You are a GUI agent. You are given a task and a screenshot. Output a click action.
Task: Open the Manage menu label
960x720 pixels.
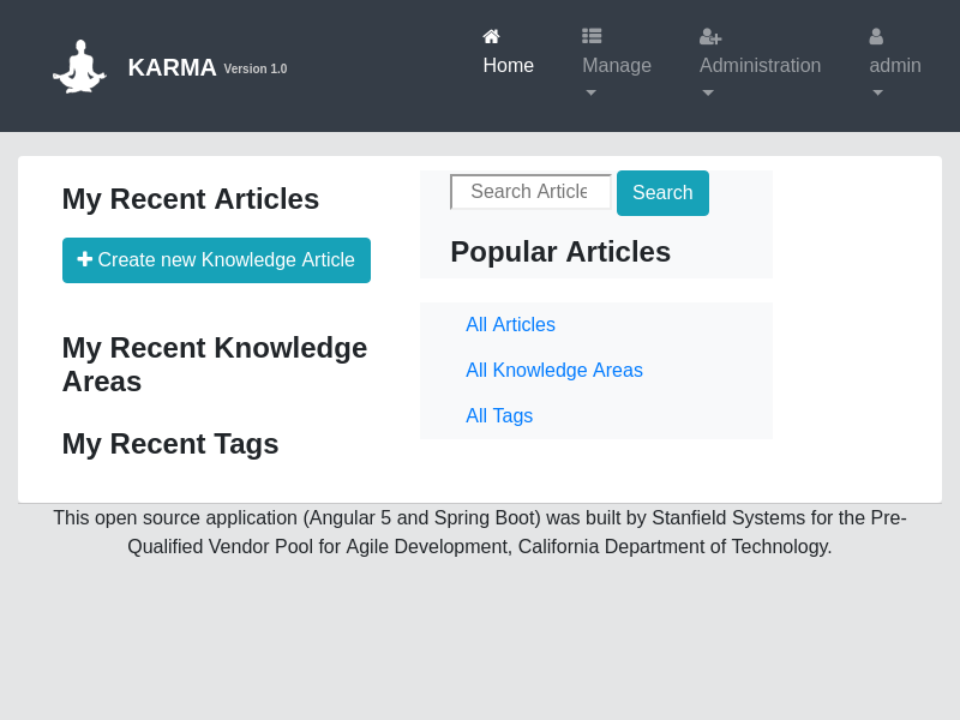click(617, 65)
